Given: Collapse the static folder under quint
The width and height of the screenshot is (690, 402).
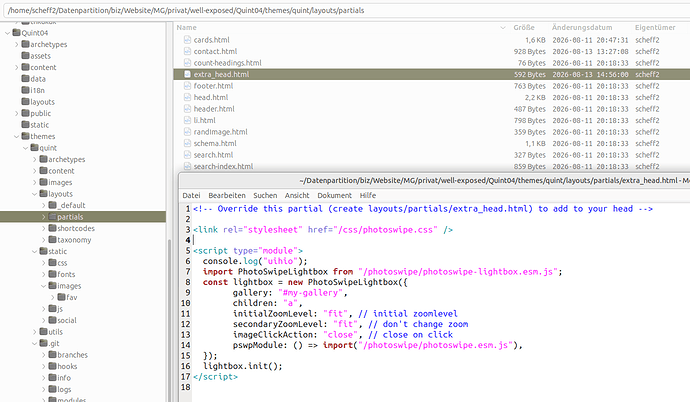Looking at the screenshot, I should point(34,252).
